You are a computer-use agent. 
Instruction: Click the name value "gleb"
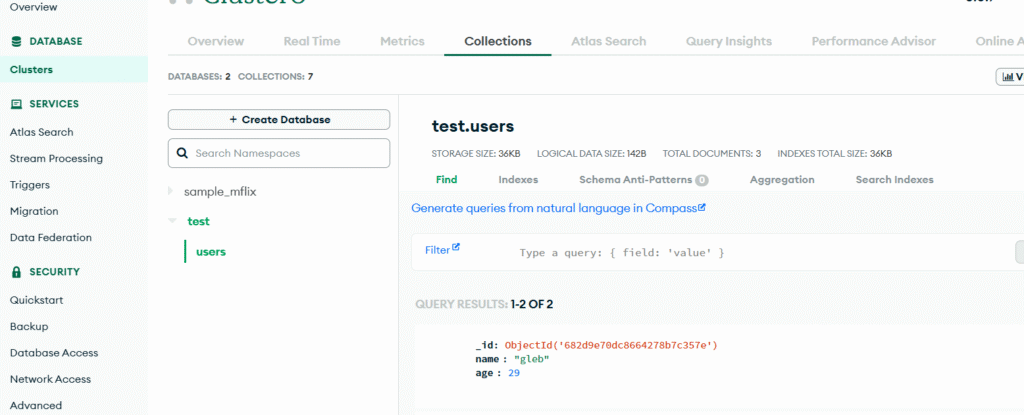[x=532, y=359]
